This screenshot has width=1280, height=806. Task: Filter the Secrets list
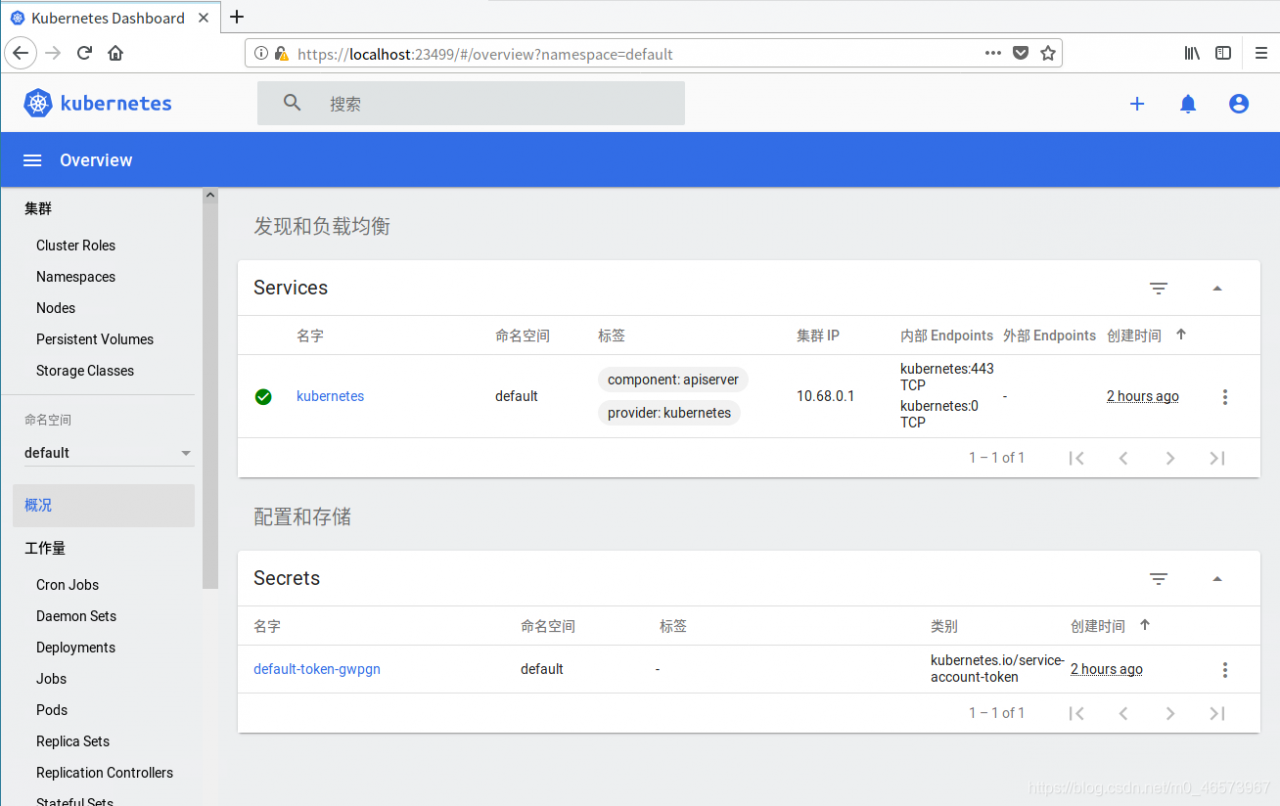click(1158, 579)
